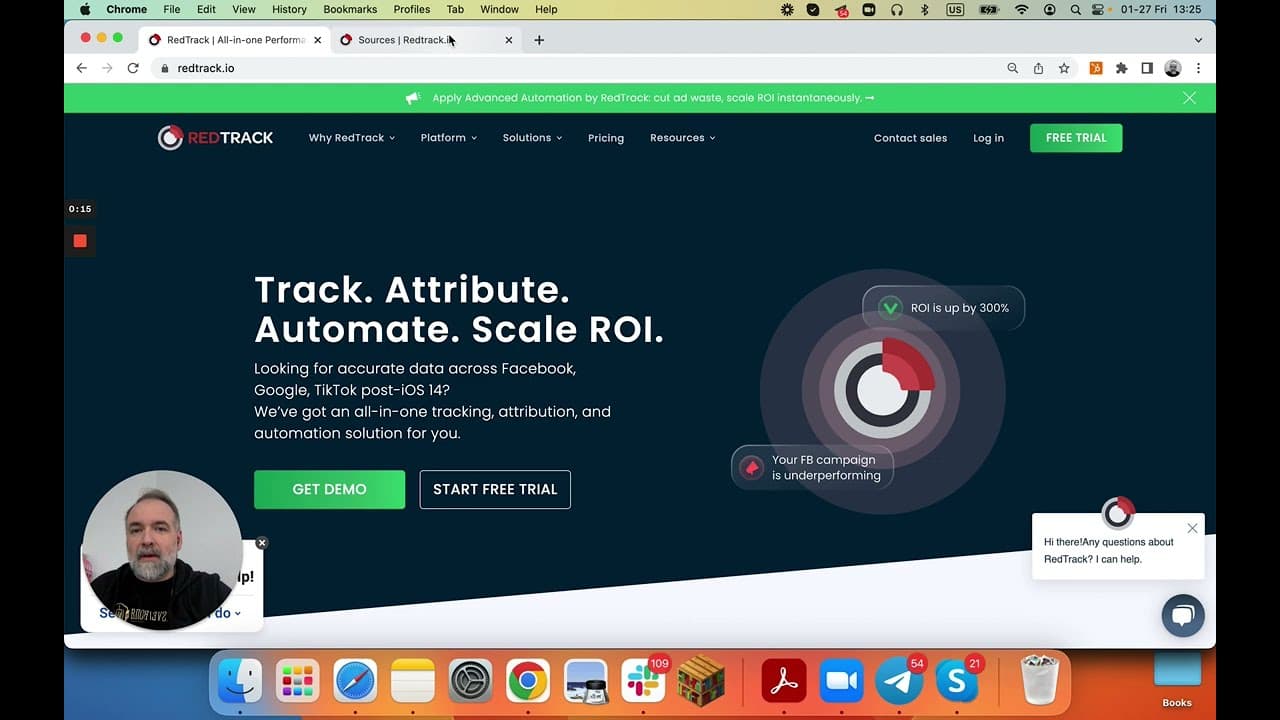Open Zoom from the Dock
1280x720 pixels.
pyautogui.click(x=841, y=681)
